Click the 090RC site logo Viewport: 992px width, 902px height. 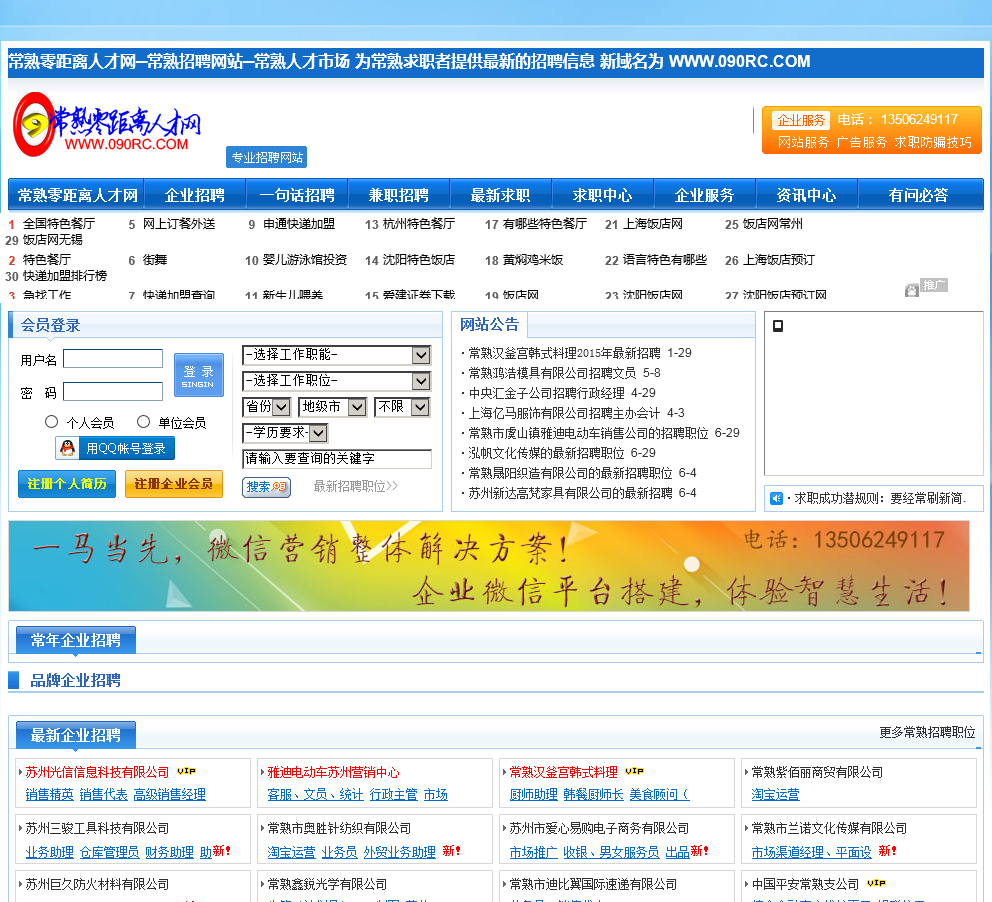click(x=107, y=125)
